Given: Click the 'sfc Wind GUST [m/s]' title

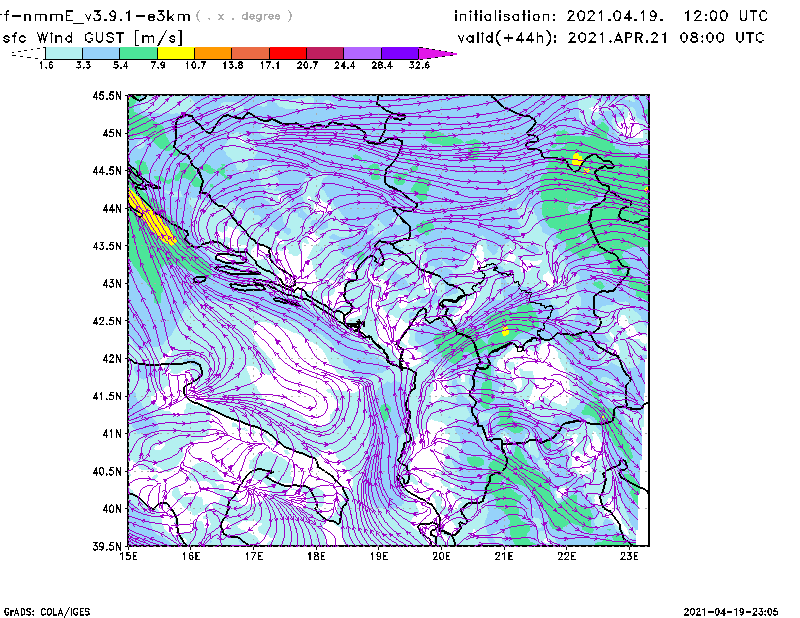Looking at the screenshot, I should 92,38.
